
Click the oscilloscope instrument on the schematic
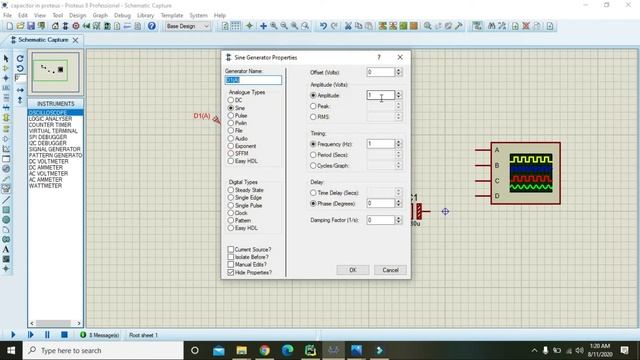pos(525,173)
